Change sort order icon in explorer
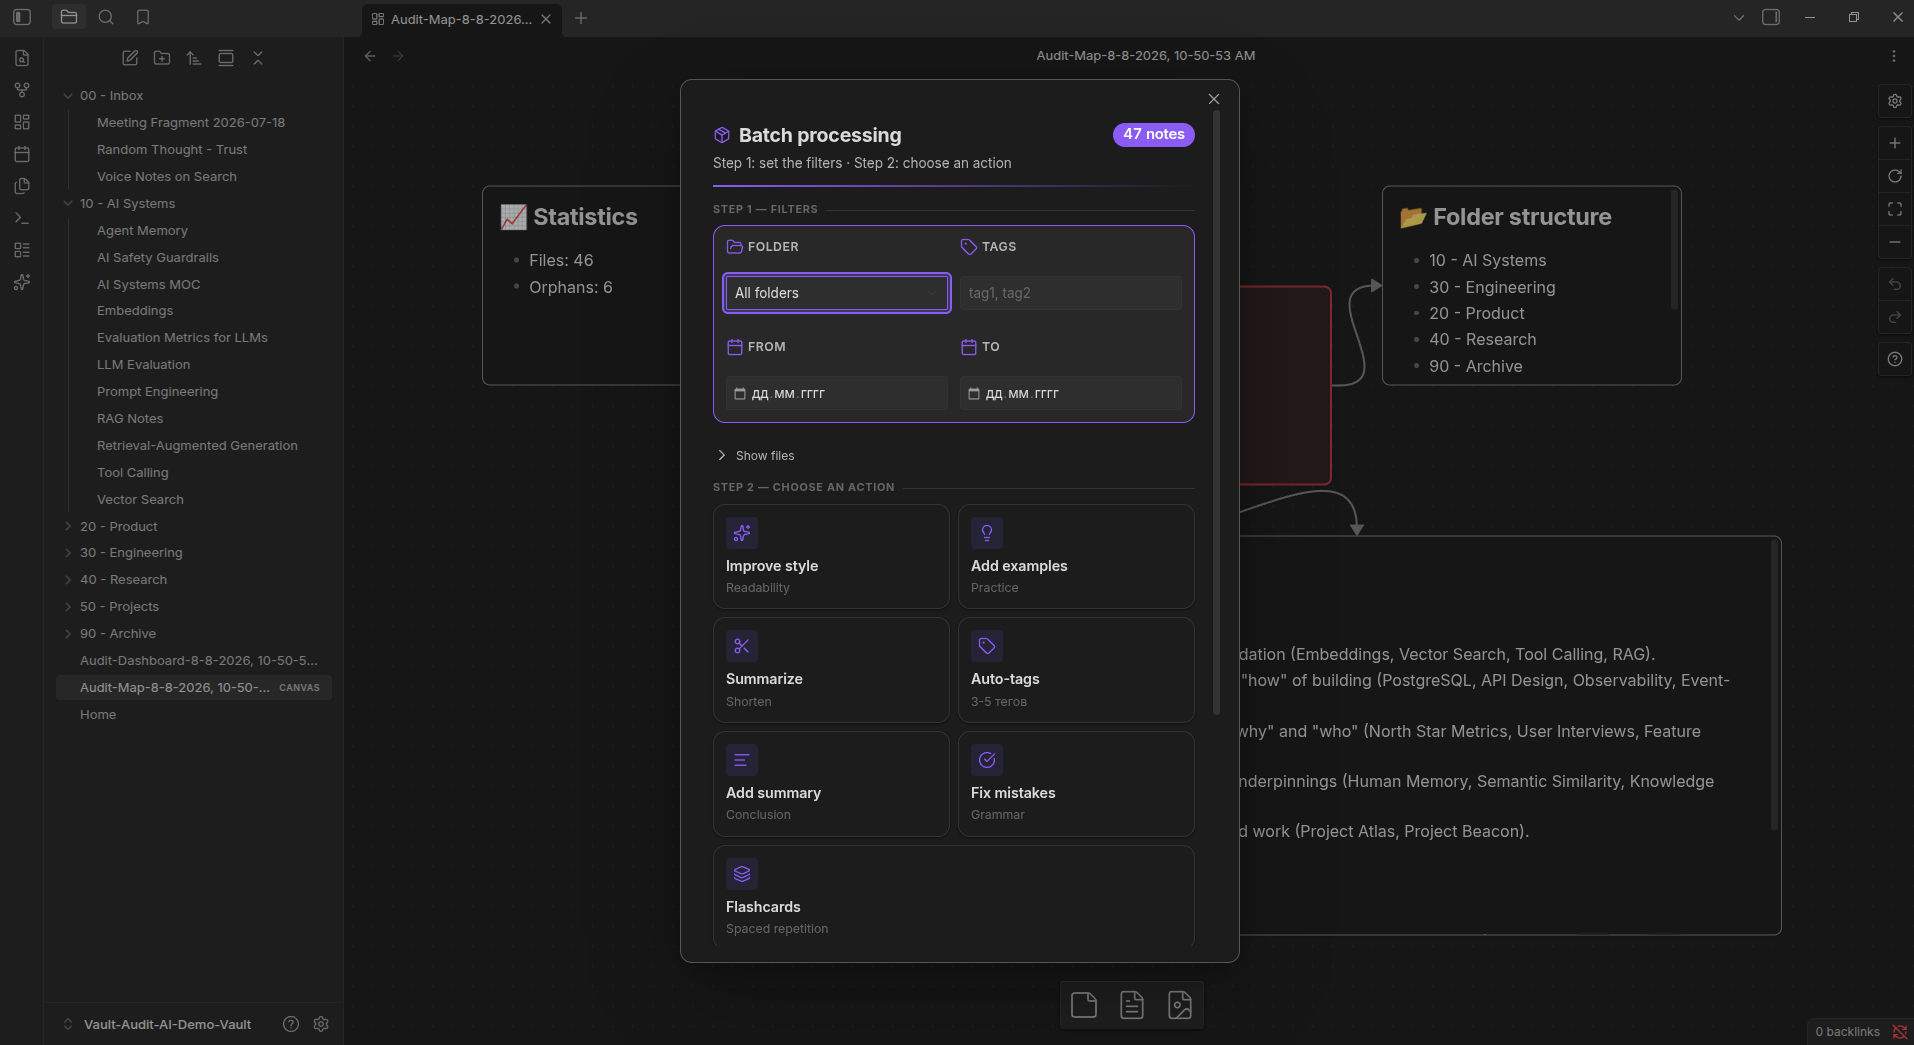The height and width of the screenshot is (1045, 1914). (194, 58)
